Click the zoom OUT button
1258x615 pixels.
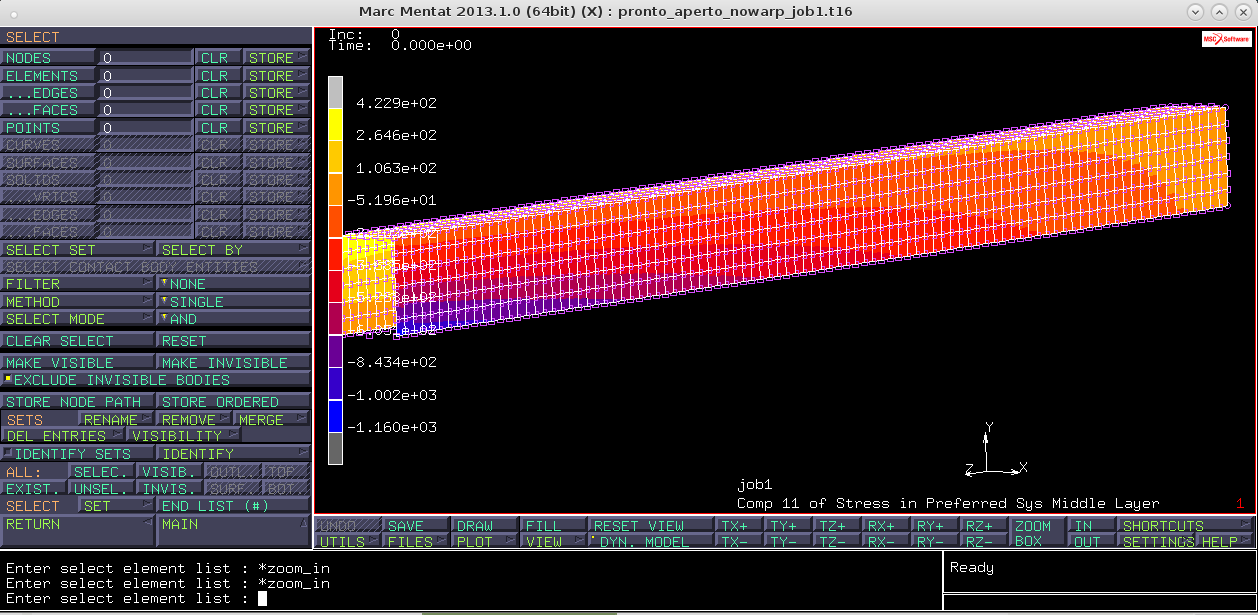[1092, 541]
